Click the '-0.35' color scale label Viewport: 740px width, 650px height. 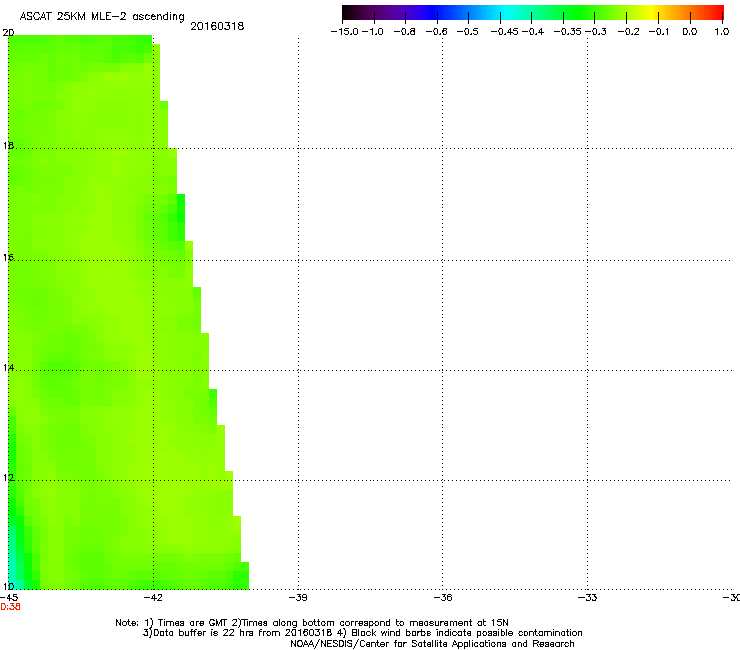(x=567, y=32)
